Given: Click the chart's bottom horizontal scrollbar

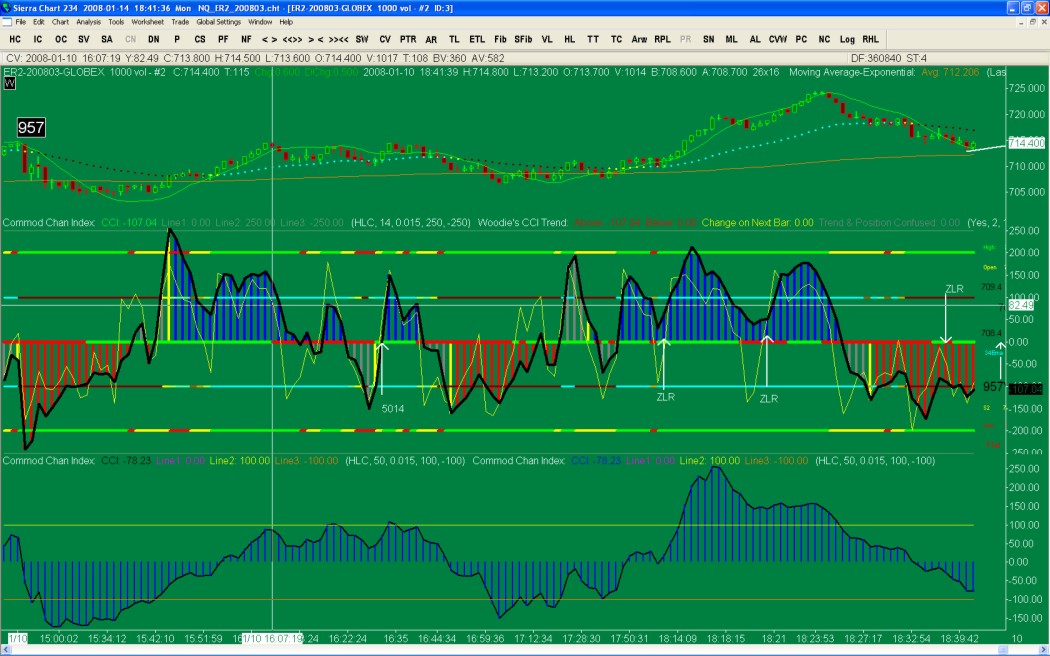Looking at the screenshot, I should (500, 650).
